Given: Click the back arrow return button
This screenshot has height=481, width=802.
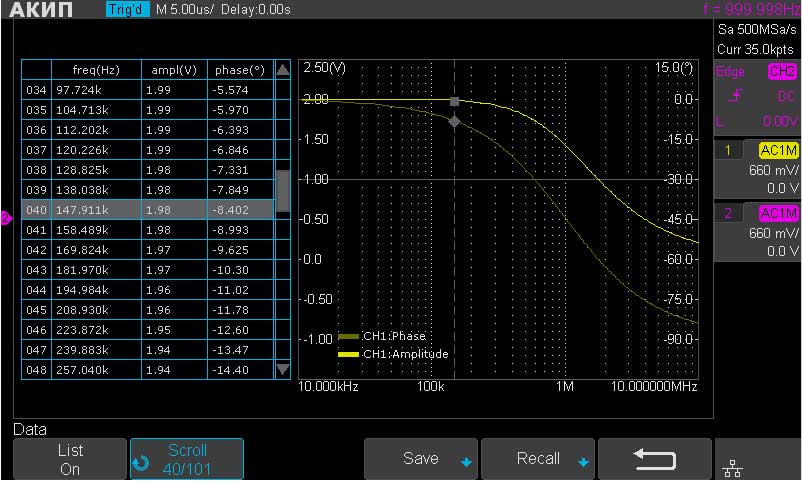Looking at the screenshot, I should click(655, 459).
